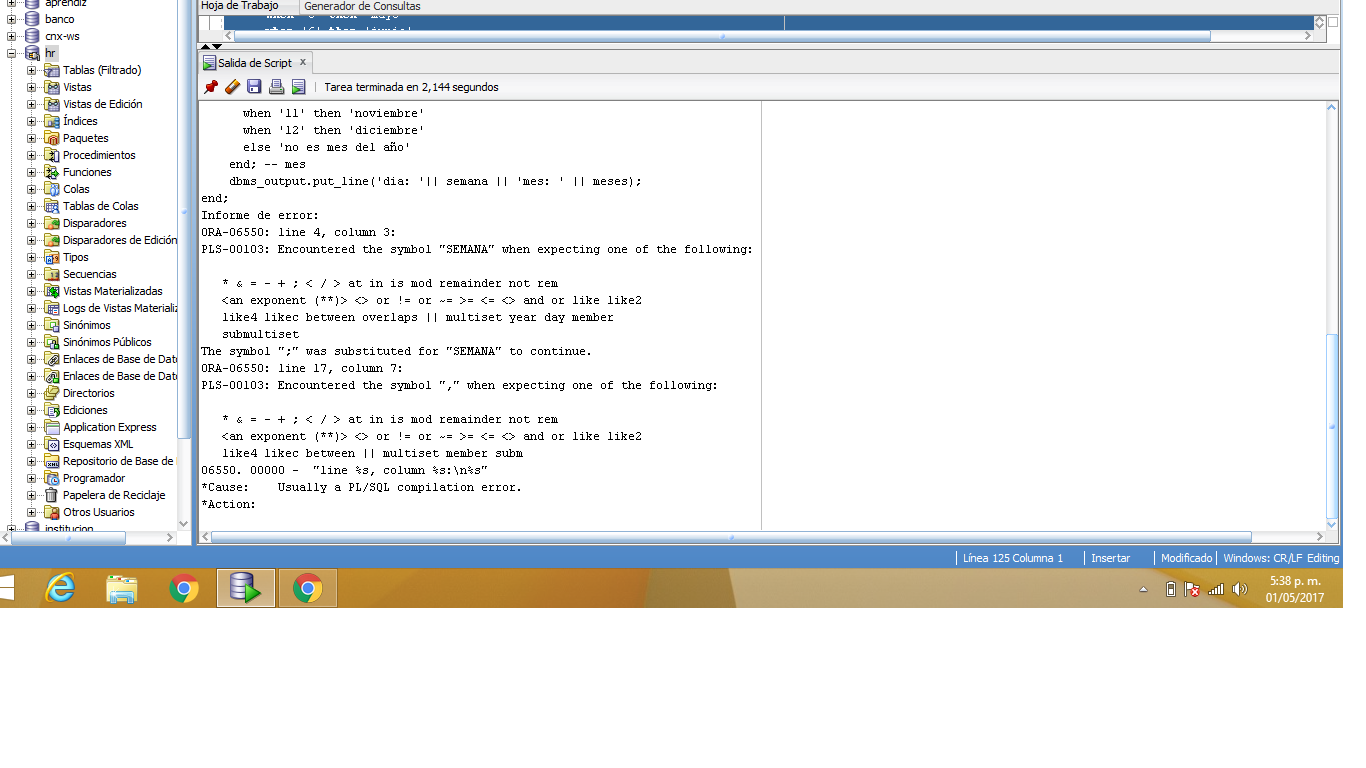The height and width of the screenshot is (768, 1366).
Task: Click 'ORA-06550: line 4, column 3:' line
Action: click(298, 232)
